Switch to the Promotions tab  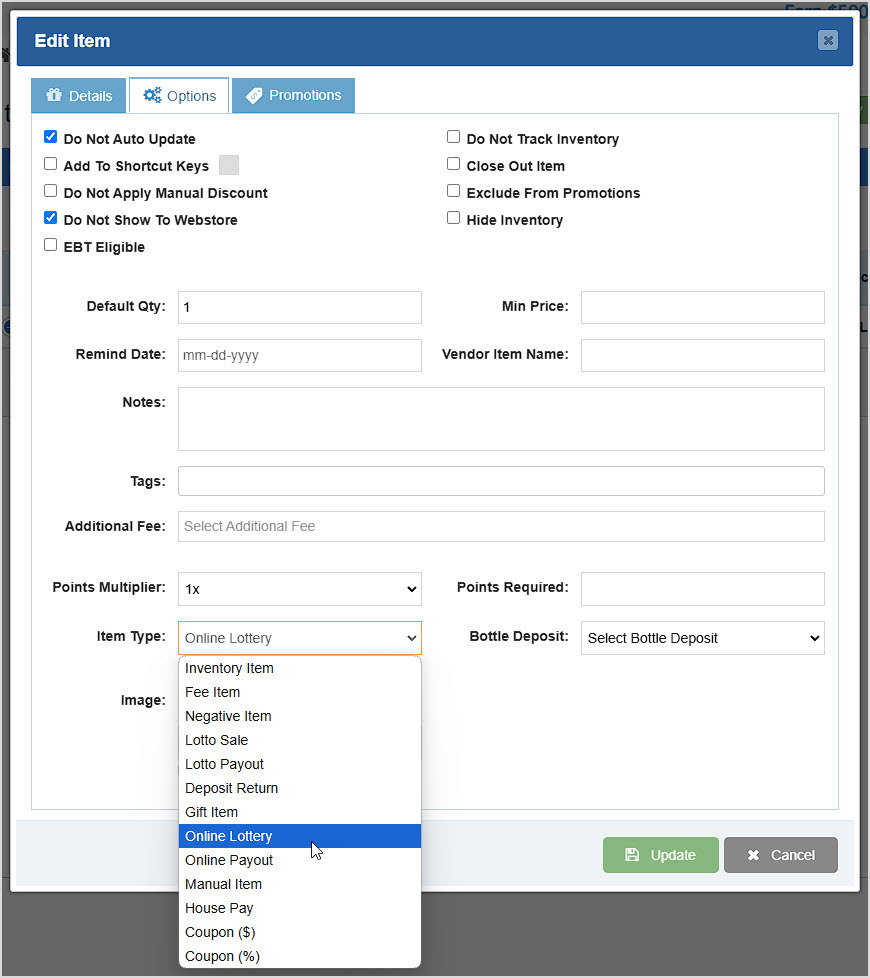293,95
